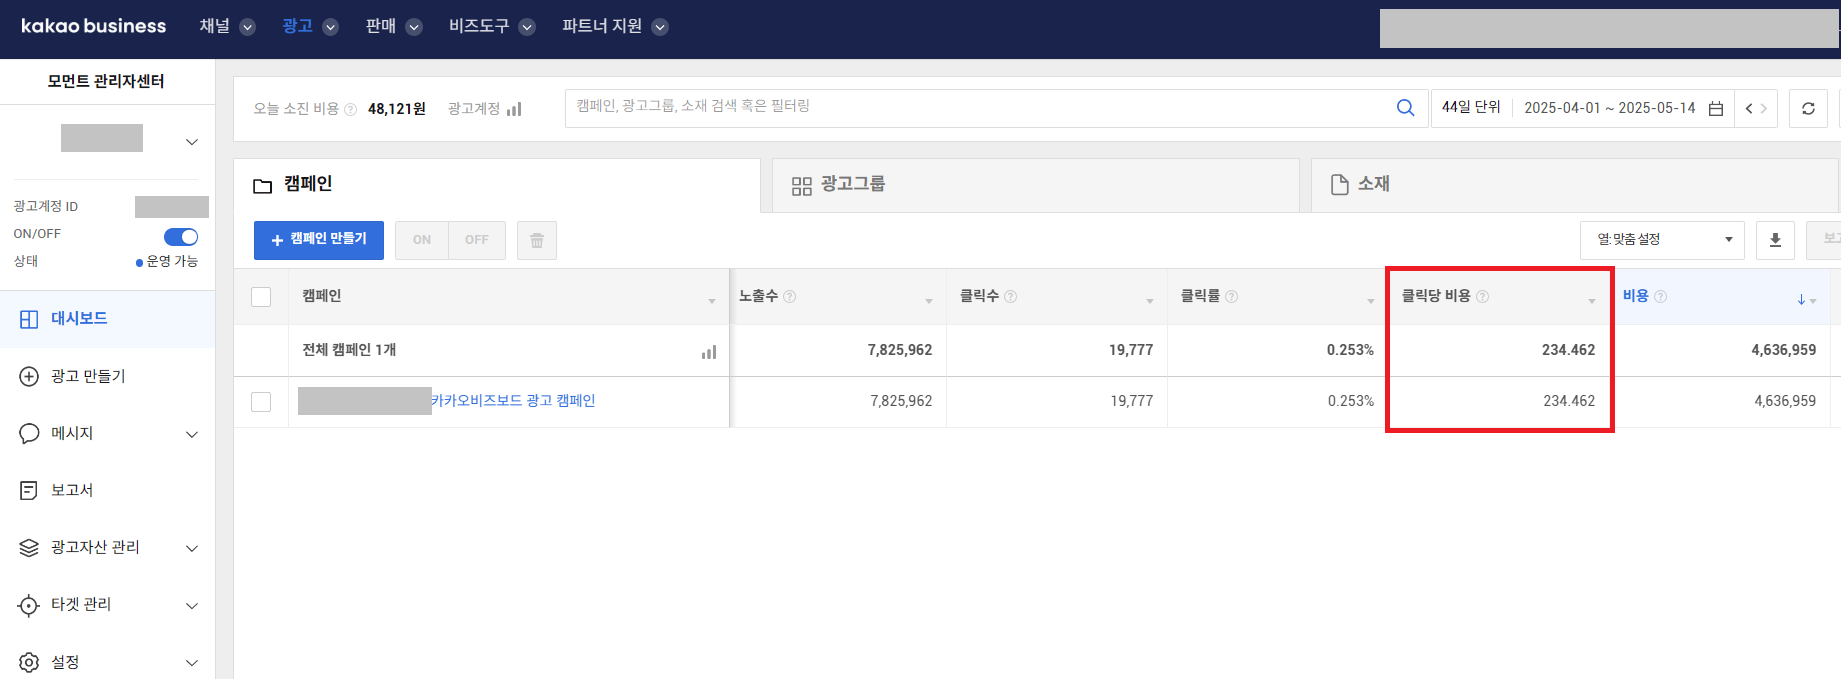Click the 비용 column help icon

(1661, 297)
